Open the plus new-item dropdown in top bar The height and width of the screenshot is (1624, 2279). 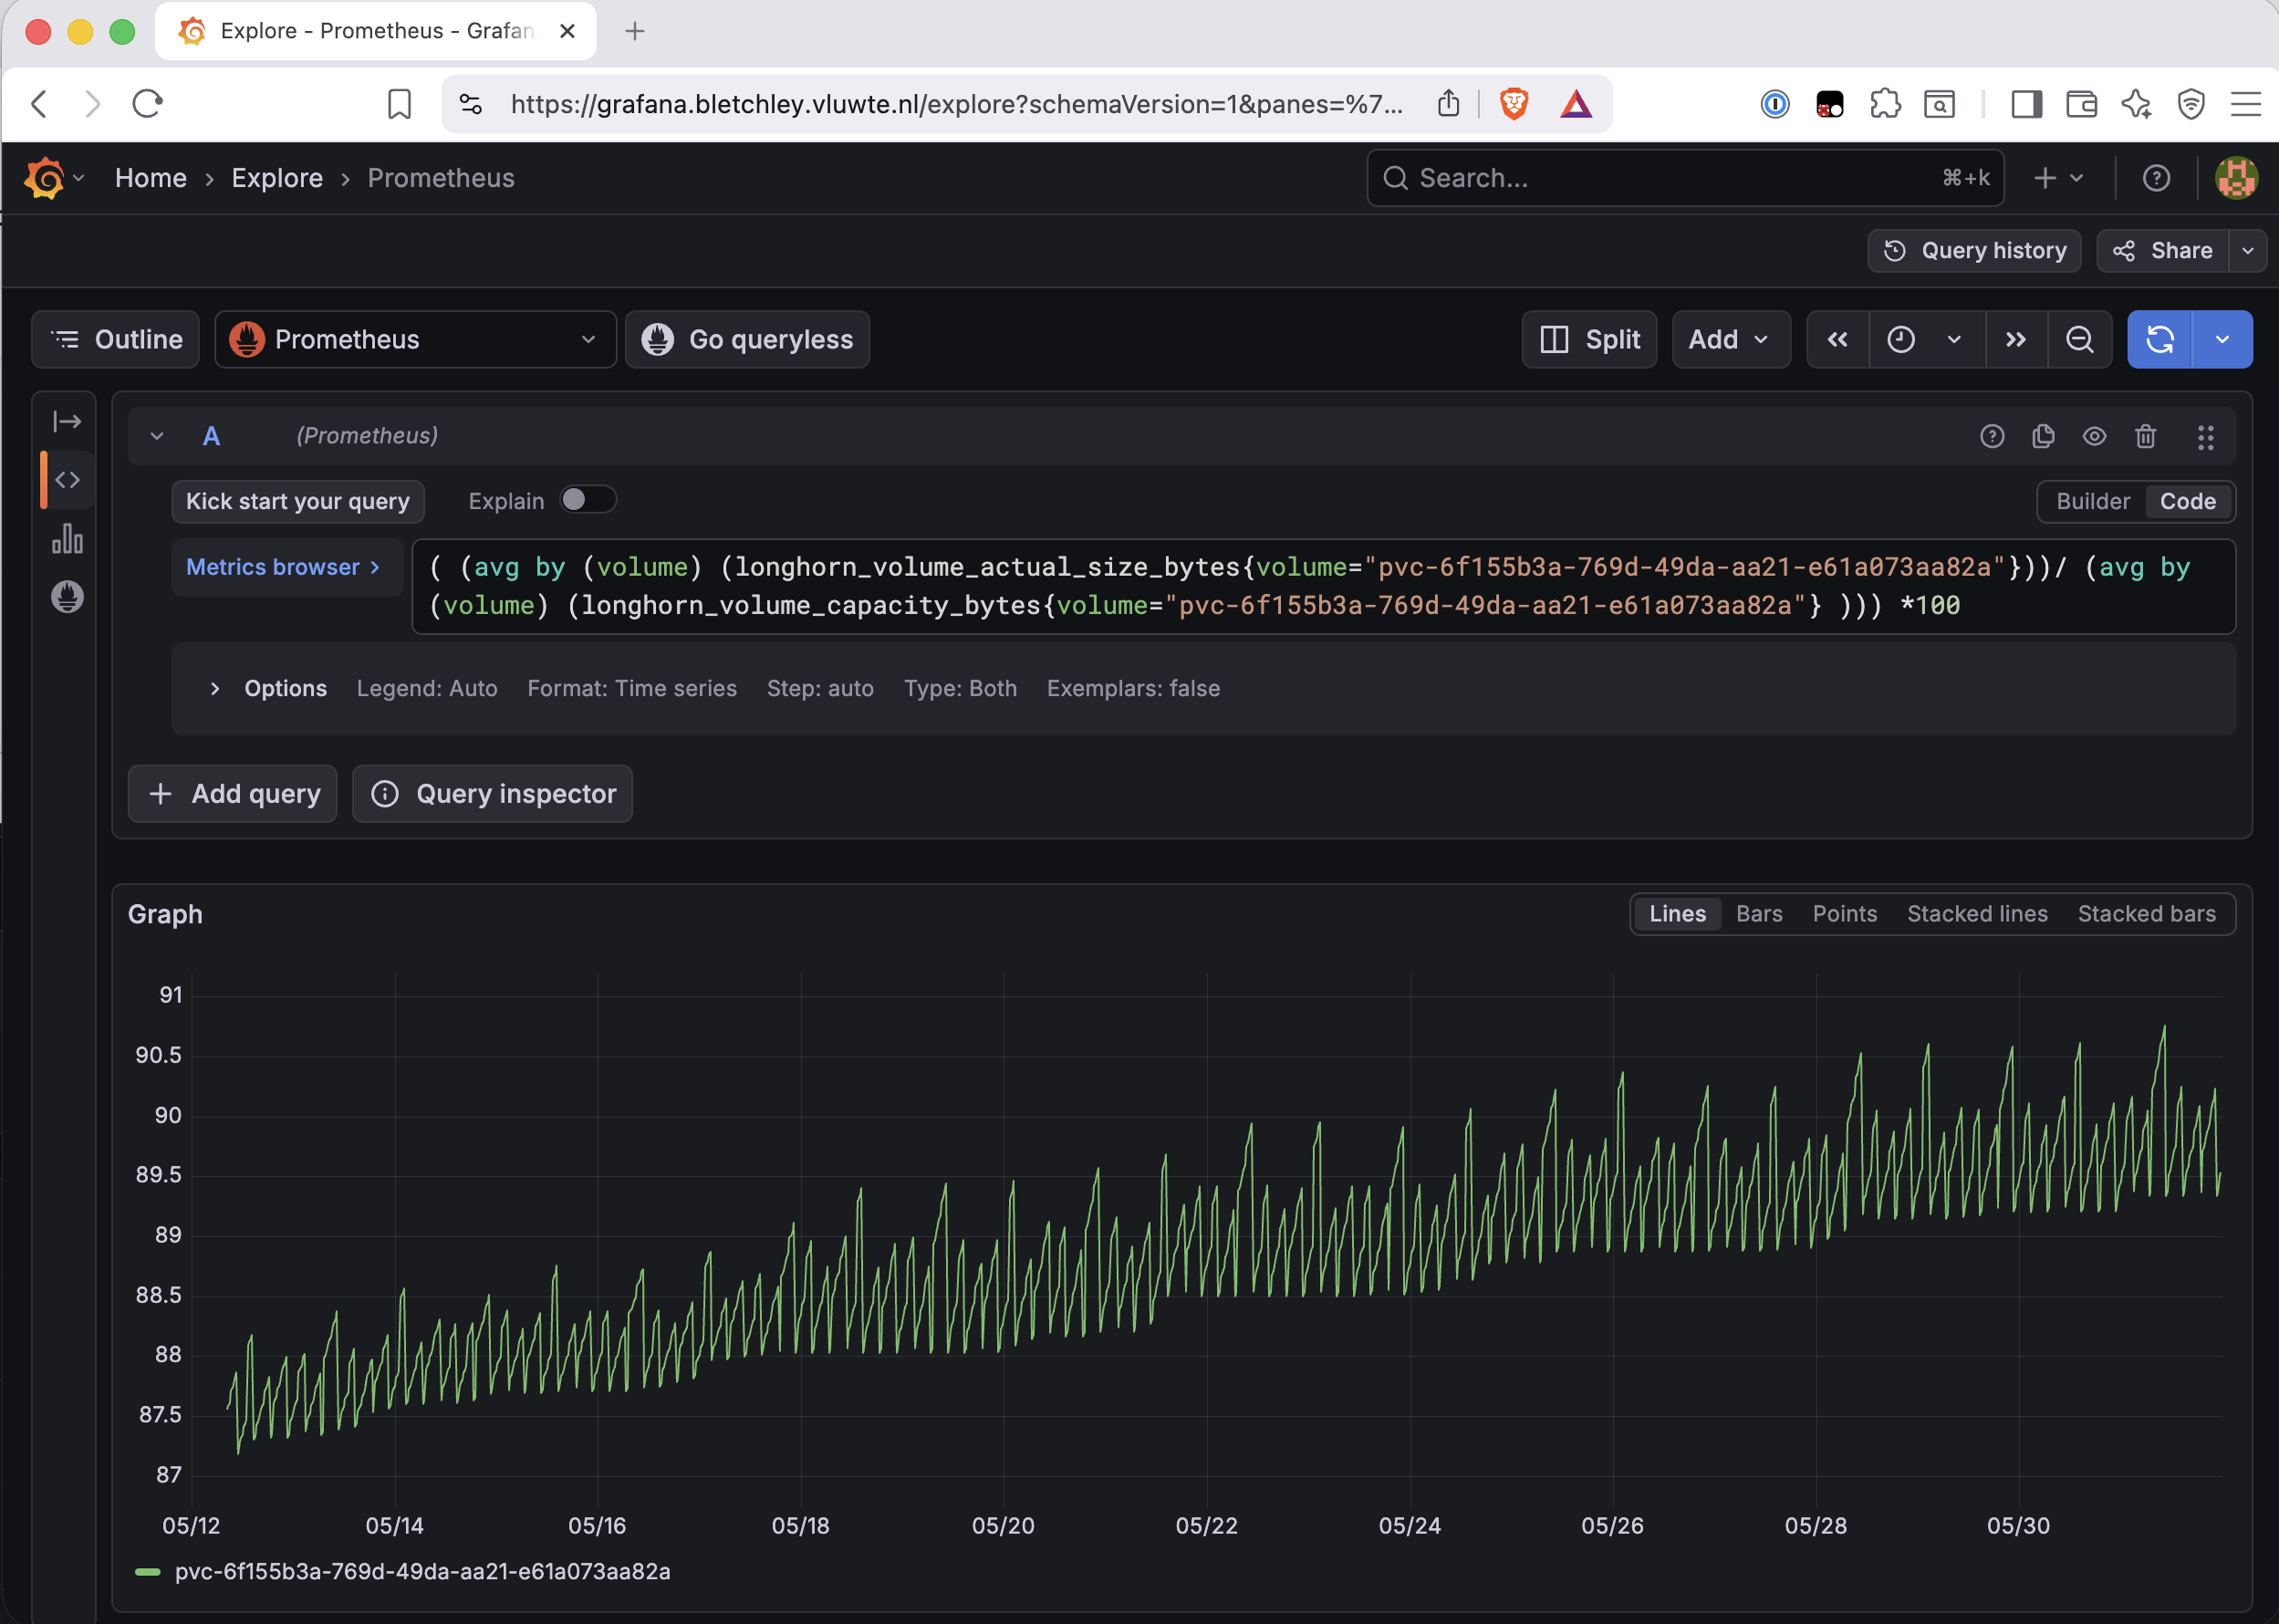click(x=2058, y=178)
